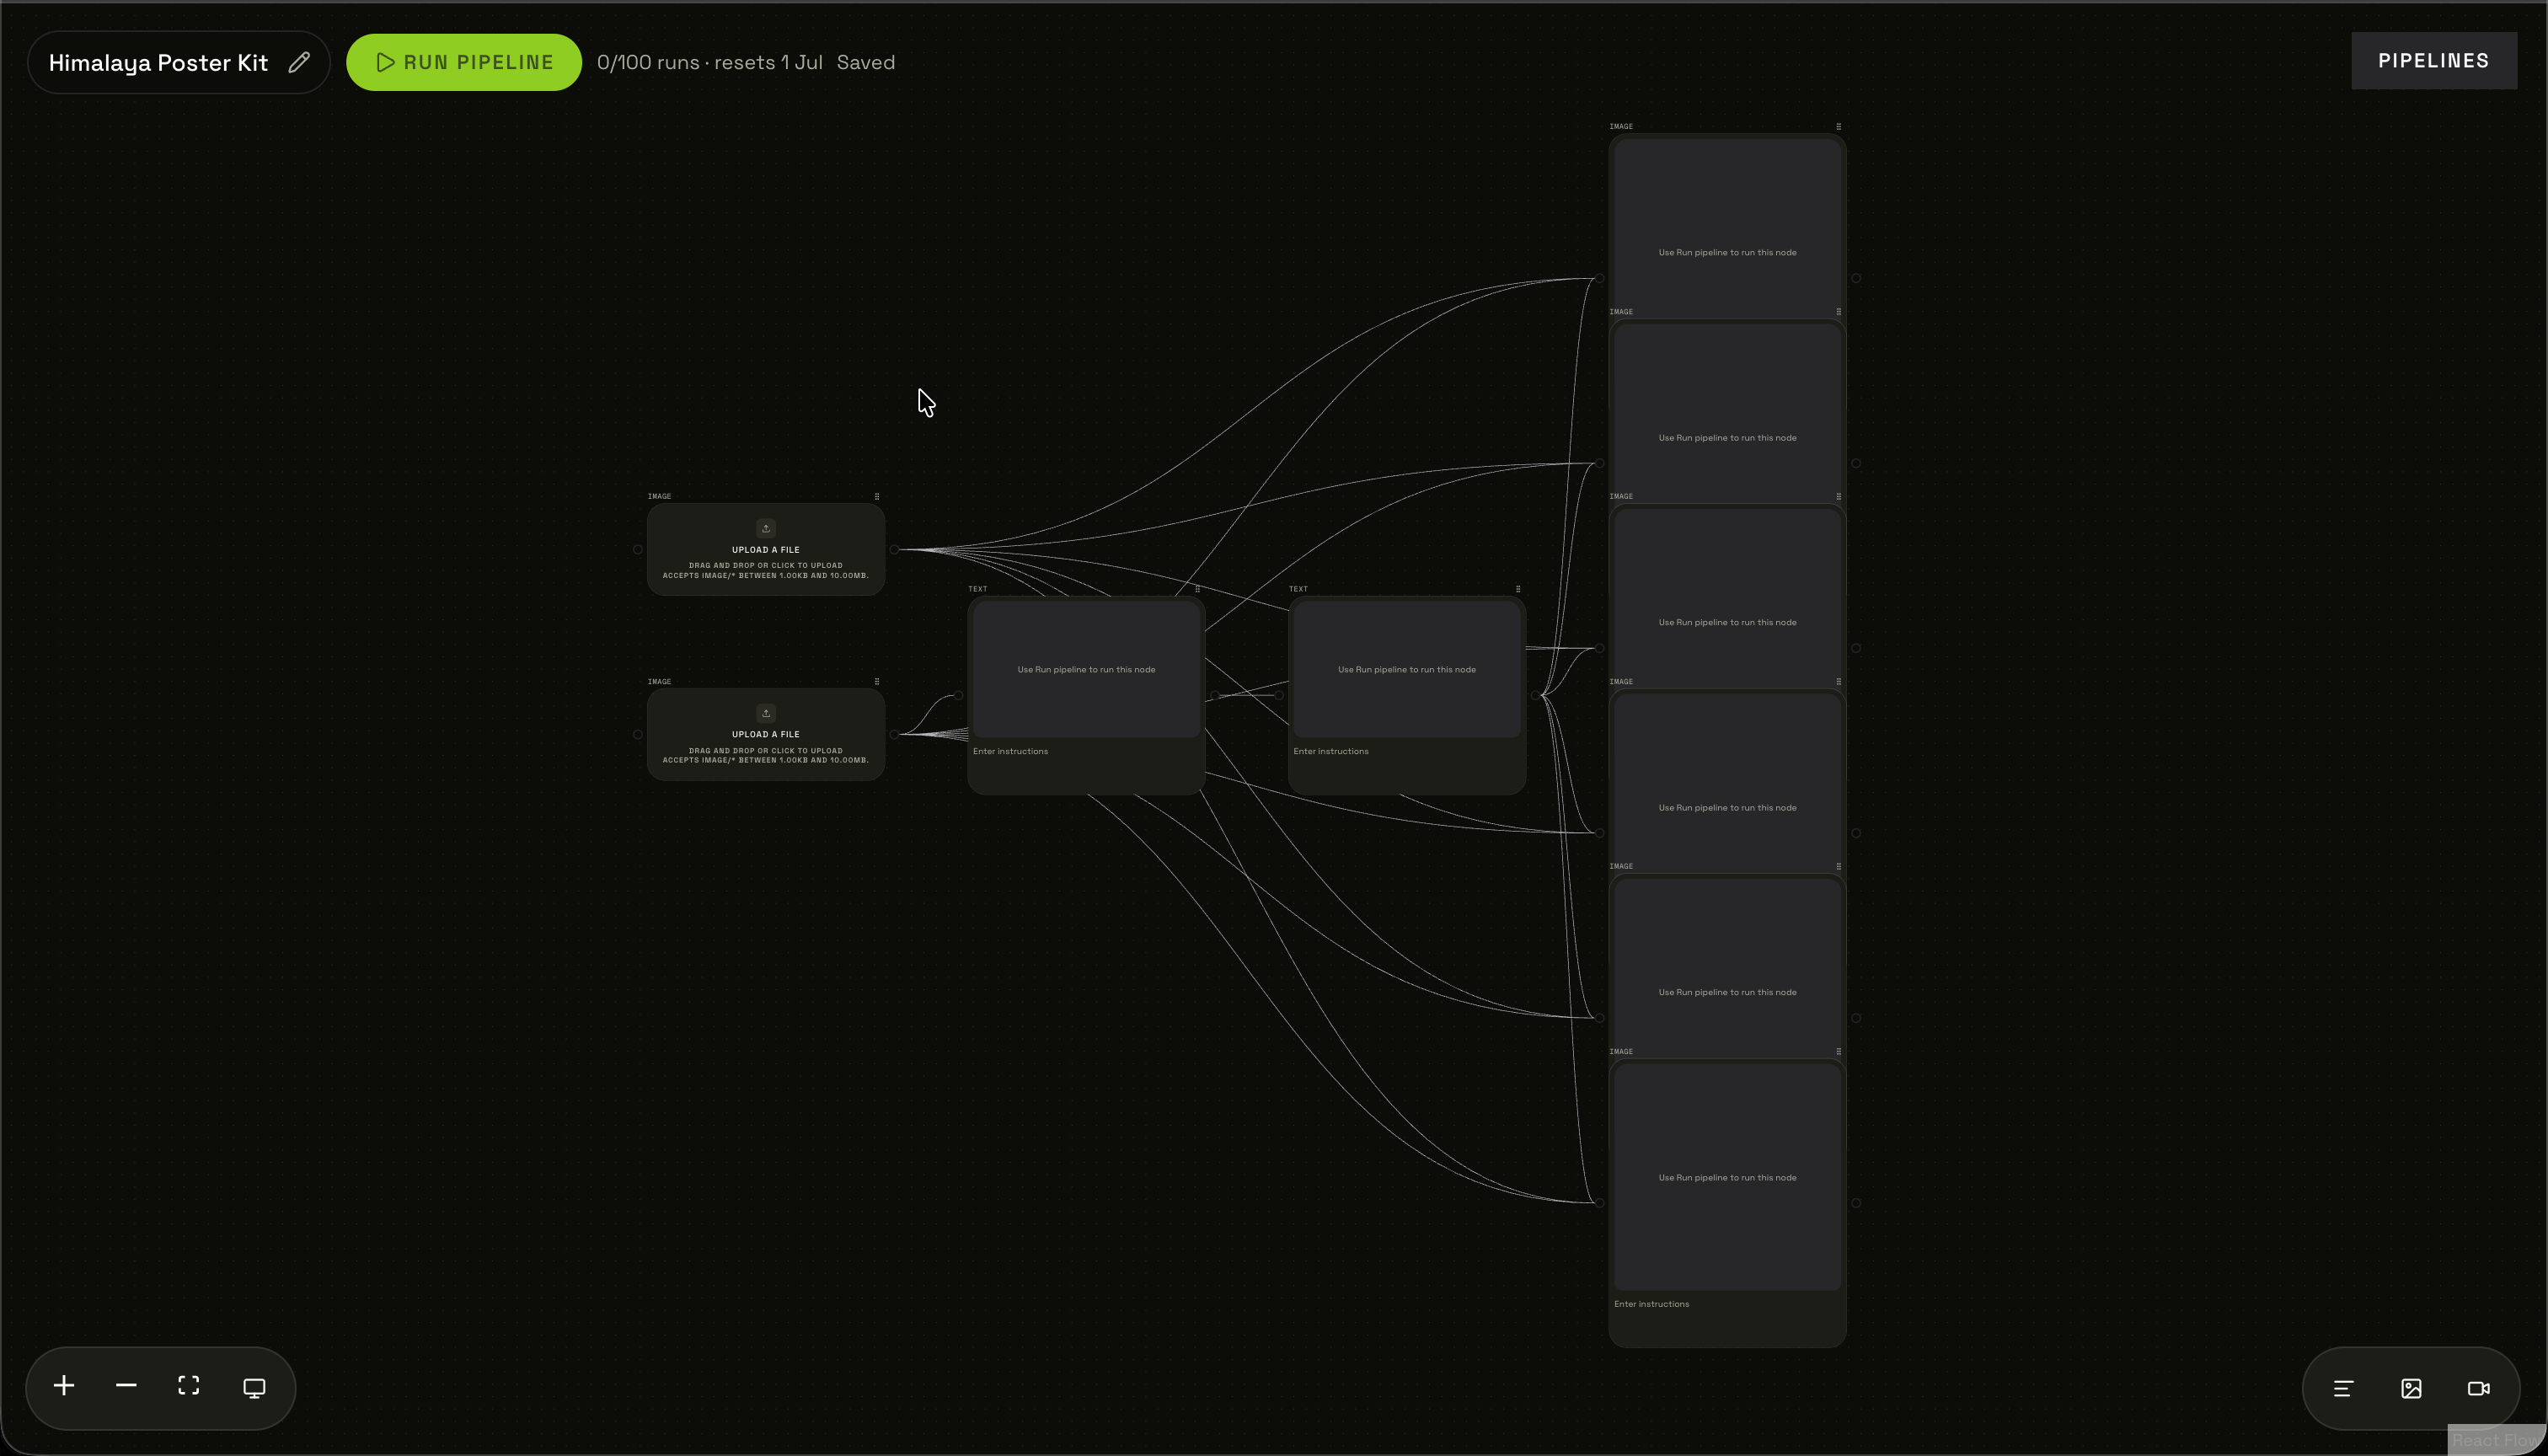The width and height of the screenshot is (2548, 1456).
Task: Click the monitor icon in the zoom controls
Action: coord(254,1388)
